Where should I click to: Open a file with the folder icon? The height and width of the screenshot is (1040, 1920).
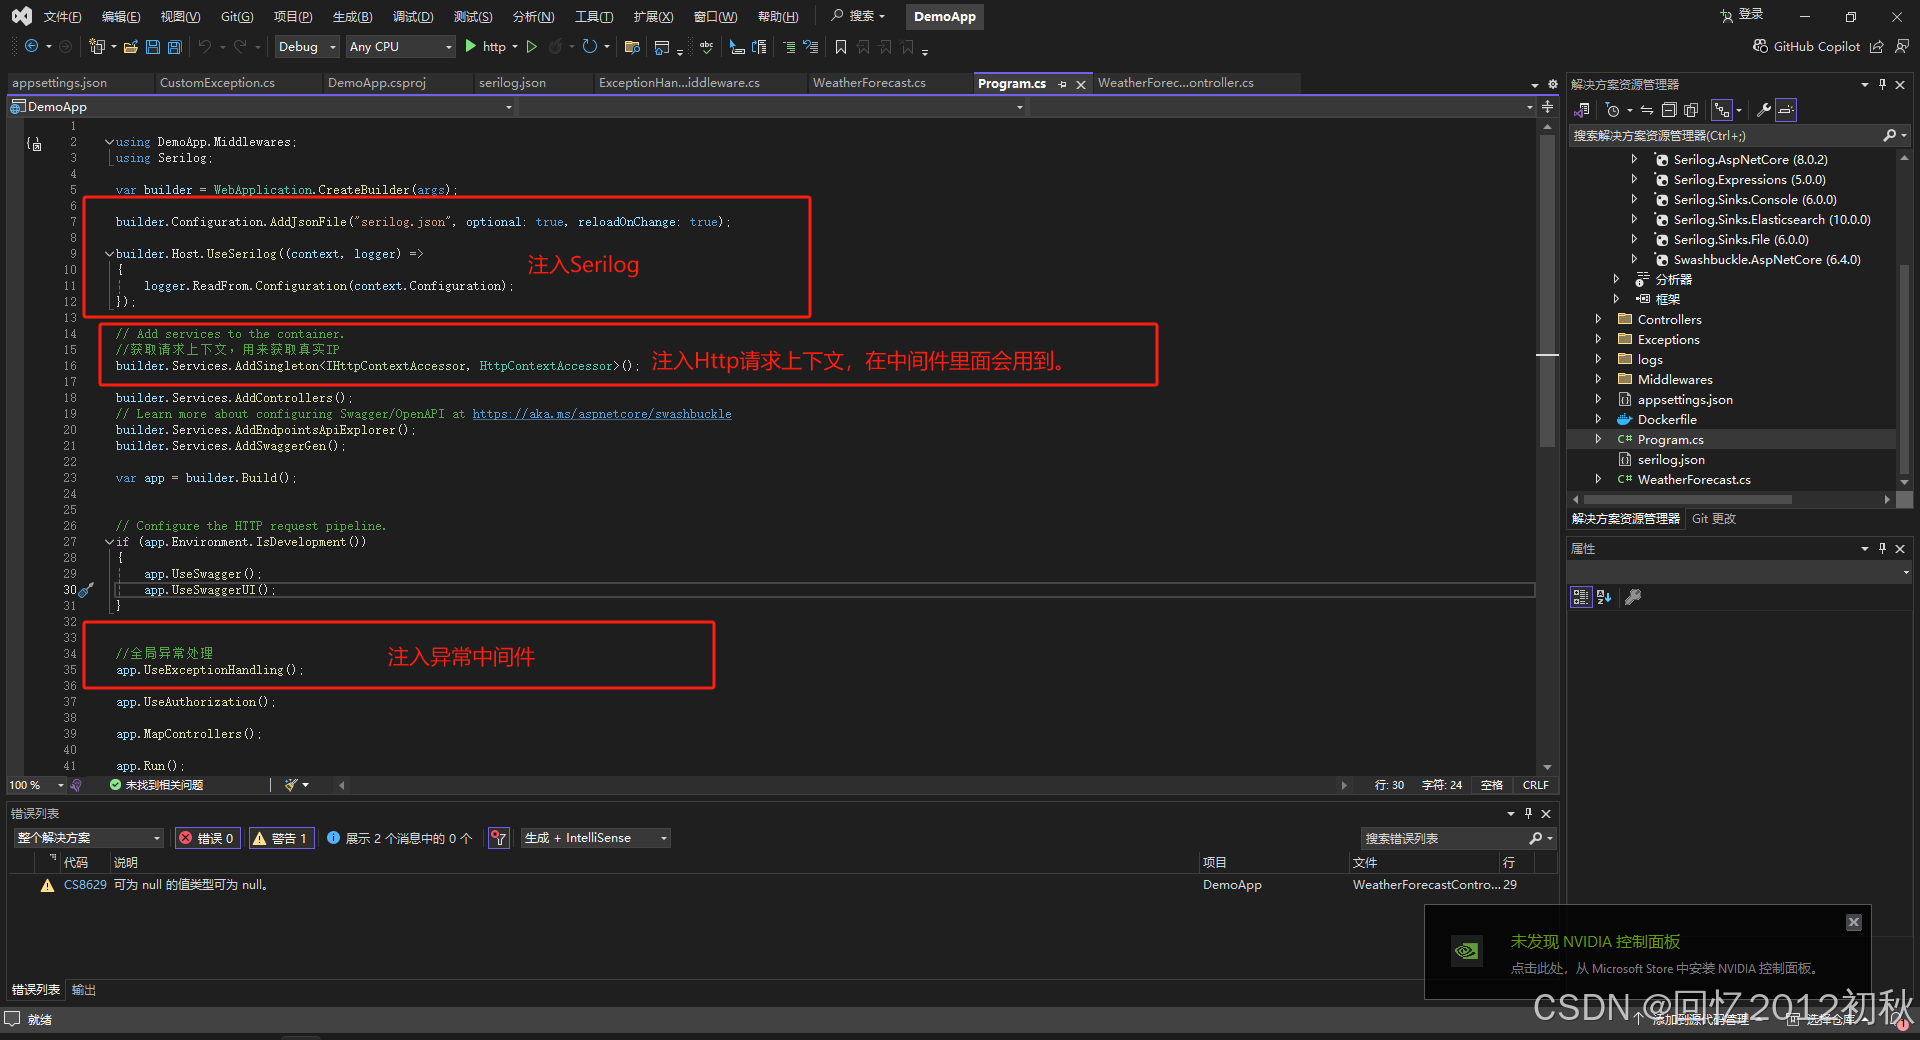click(130, 47)
